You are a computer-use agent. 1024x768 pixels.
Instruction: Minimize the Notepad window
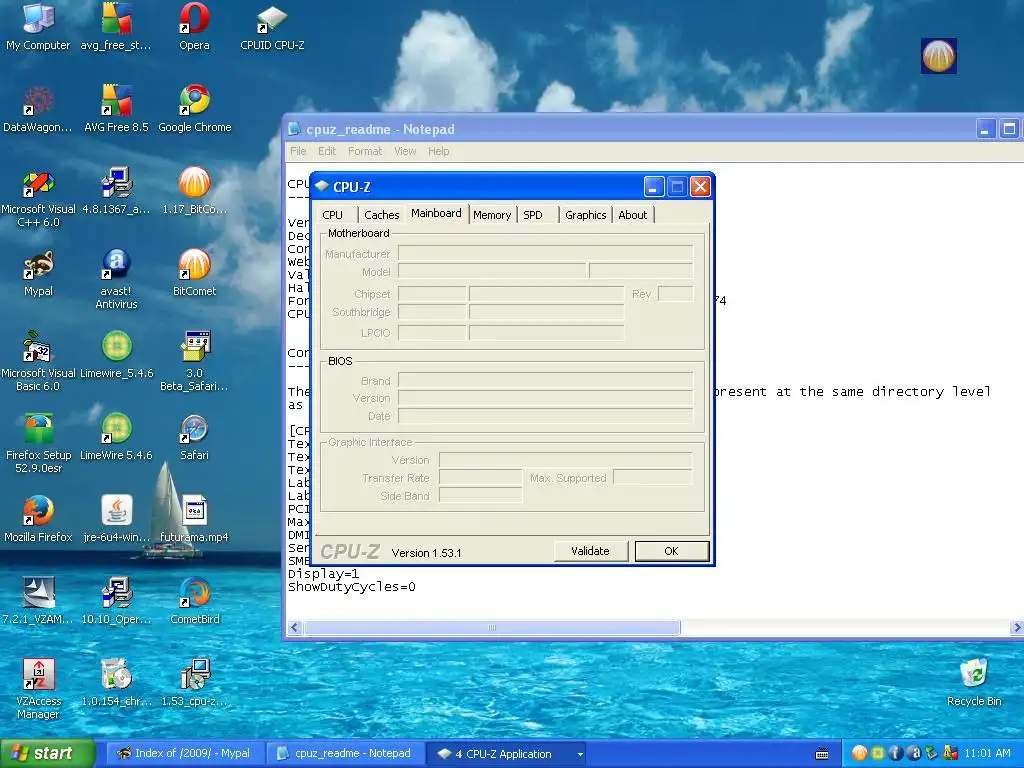tap(985, 129)
